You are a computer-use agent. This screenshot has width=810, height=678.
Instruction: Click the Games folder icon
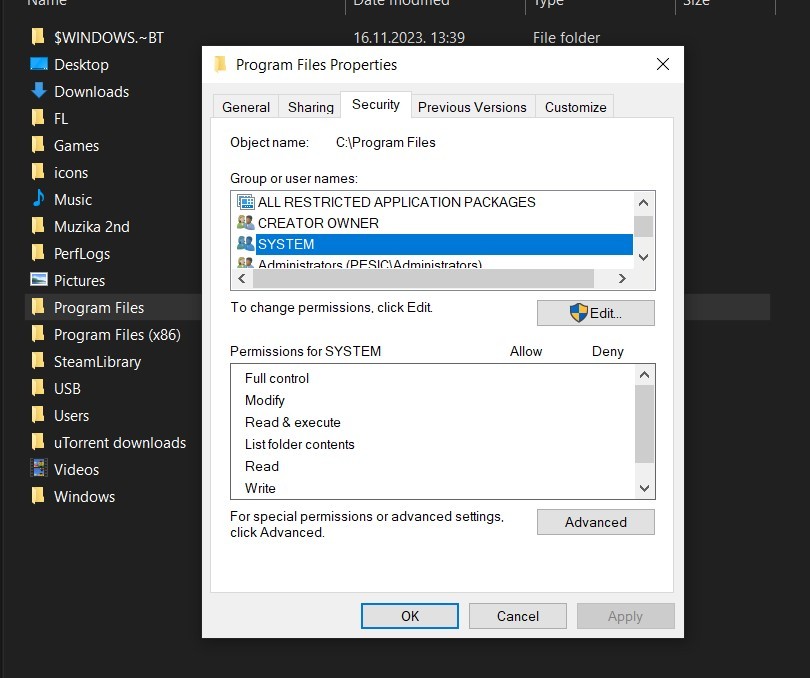(38, 145)
